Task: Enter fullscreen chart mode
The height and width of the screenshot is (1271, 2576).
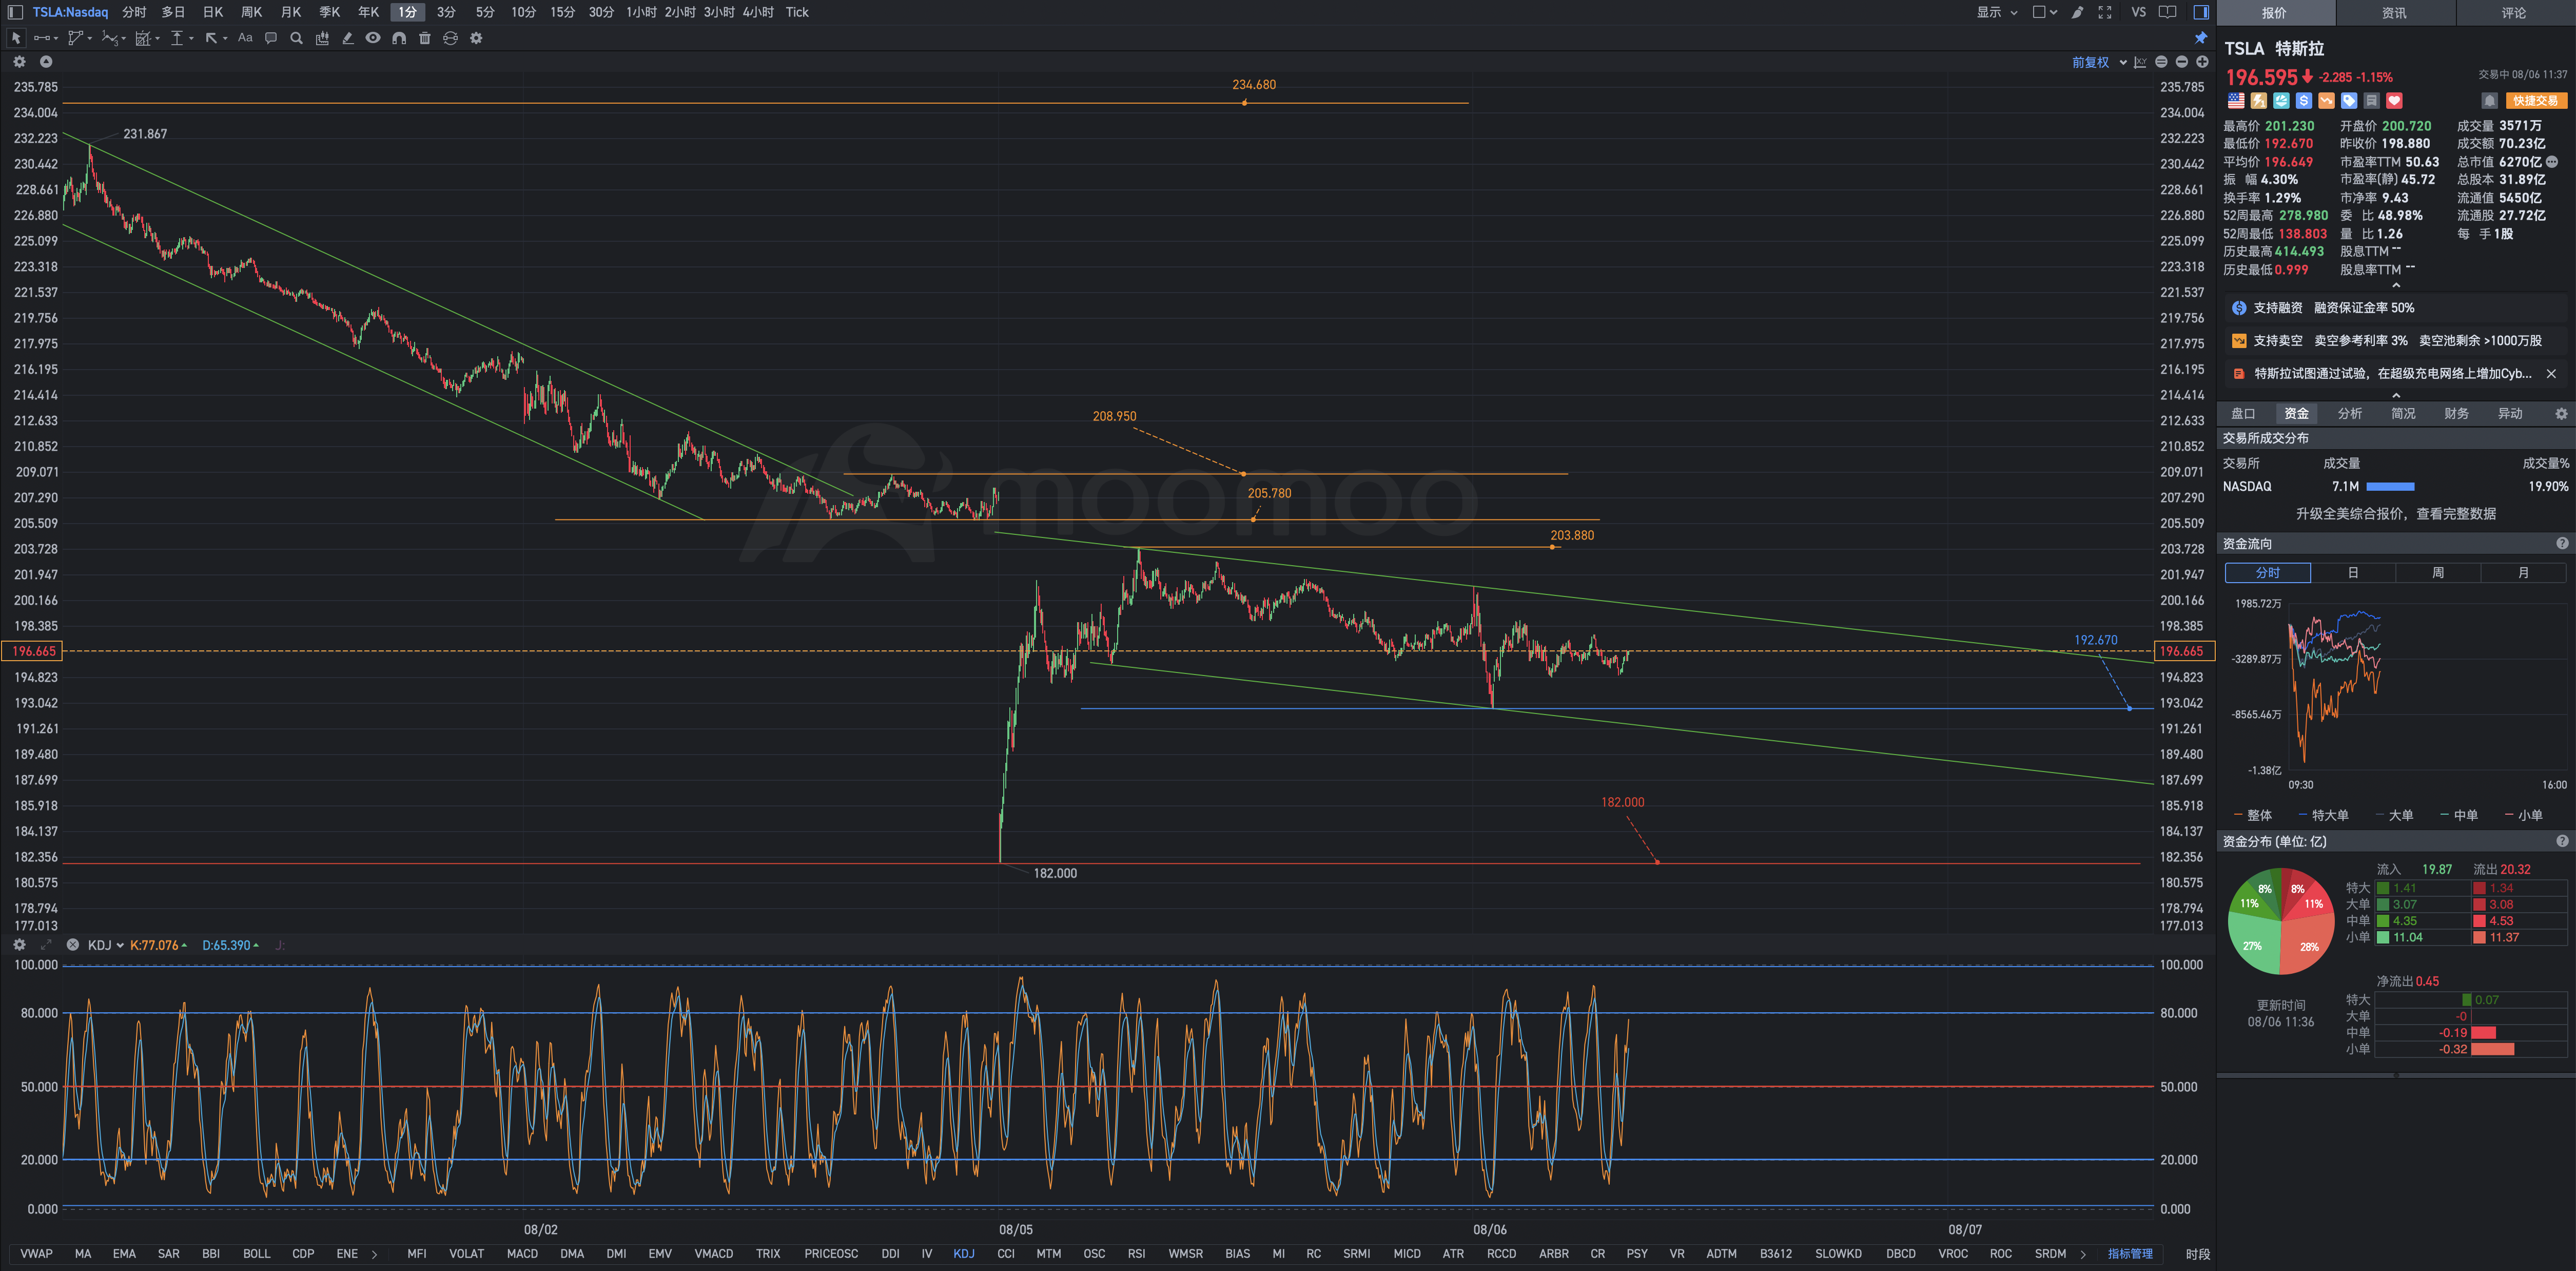Action: pyautogui.click(x=2105, y=12)
